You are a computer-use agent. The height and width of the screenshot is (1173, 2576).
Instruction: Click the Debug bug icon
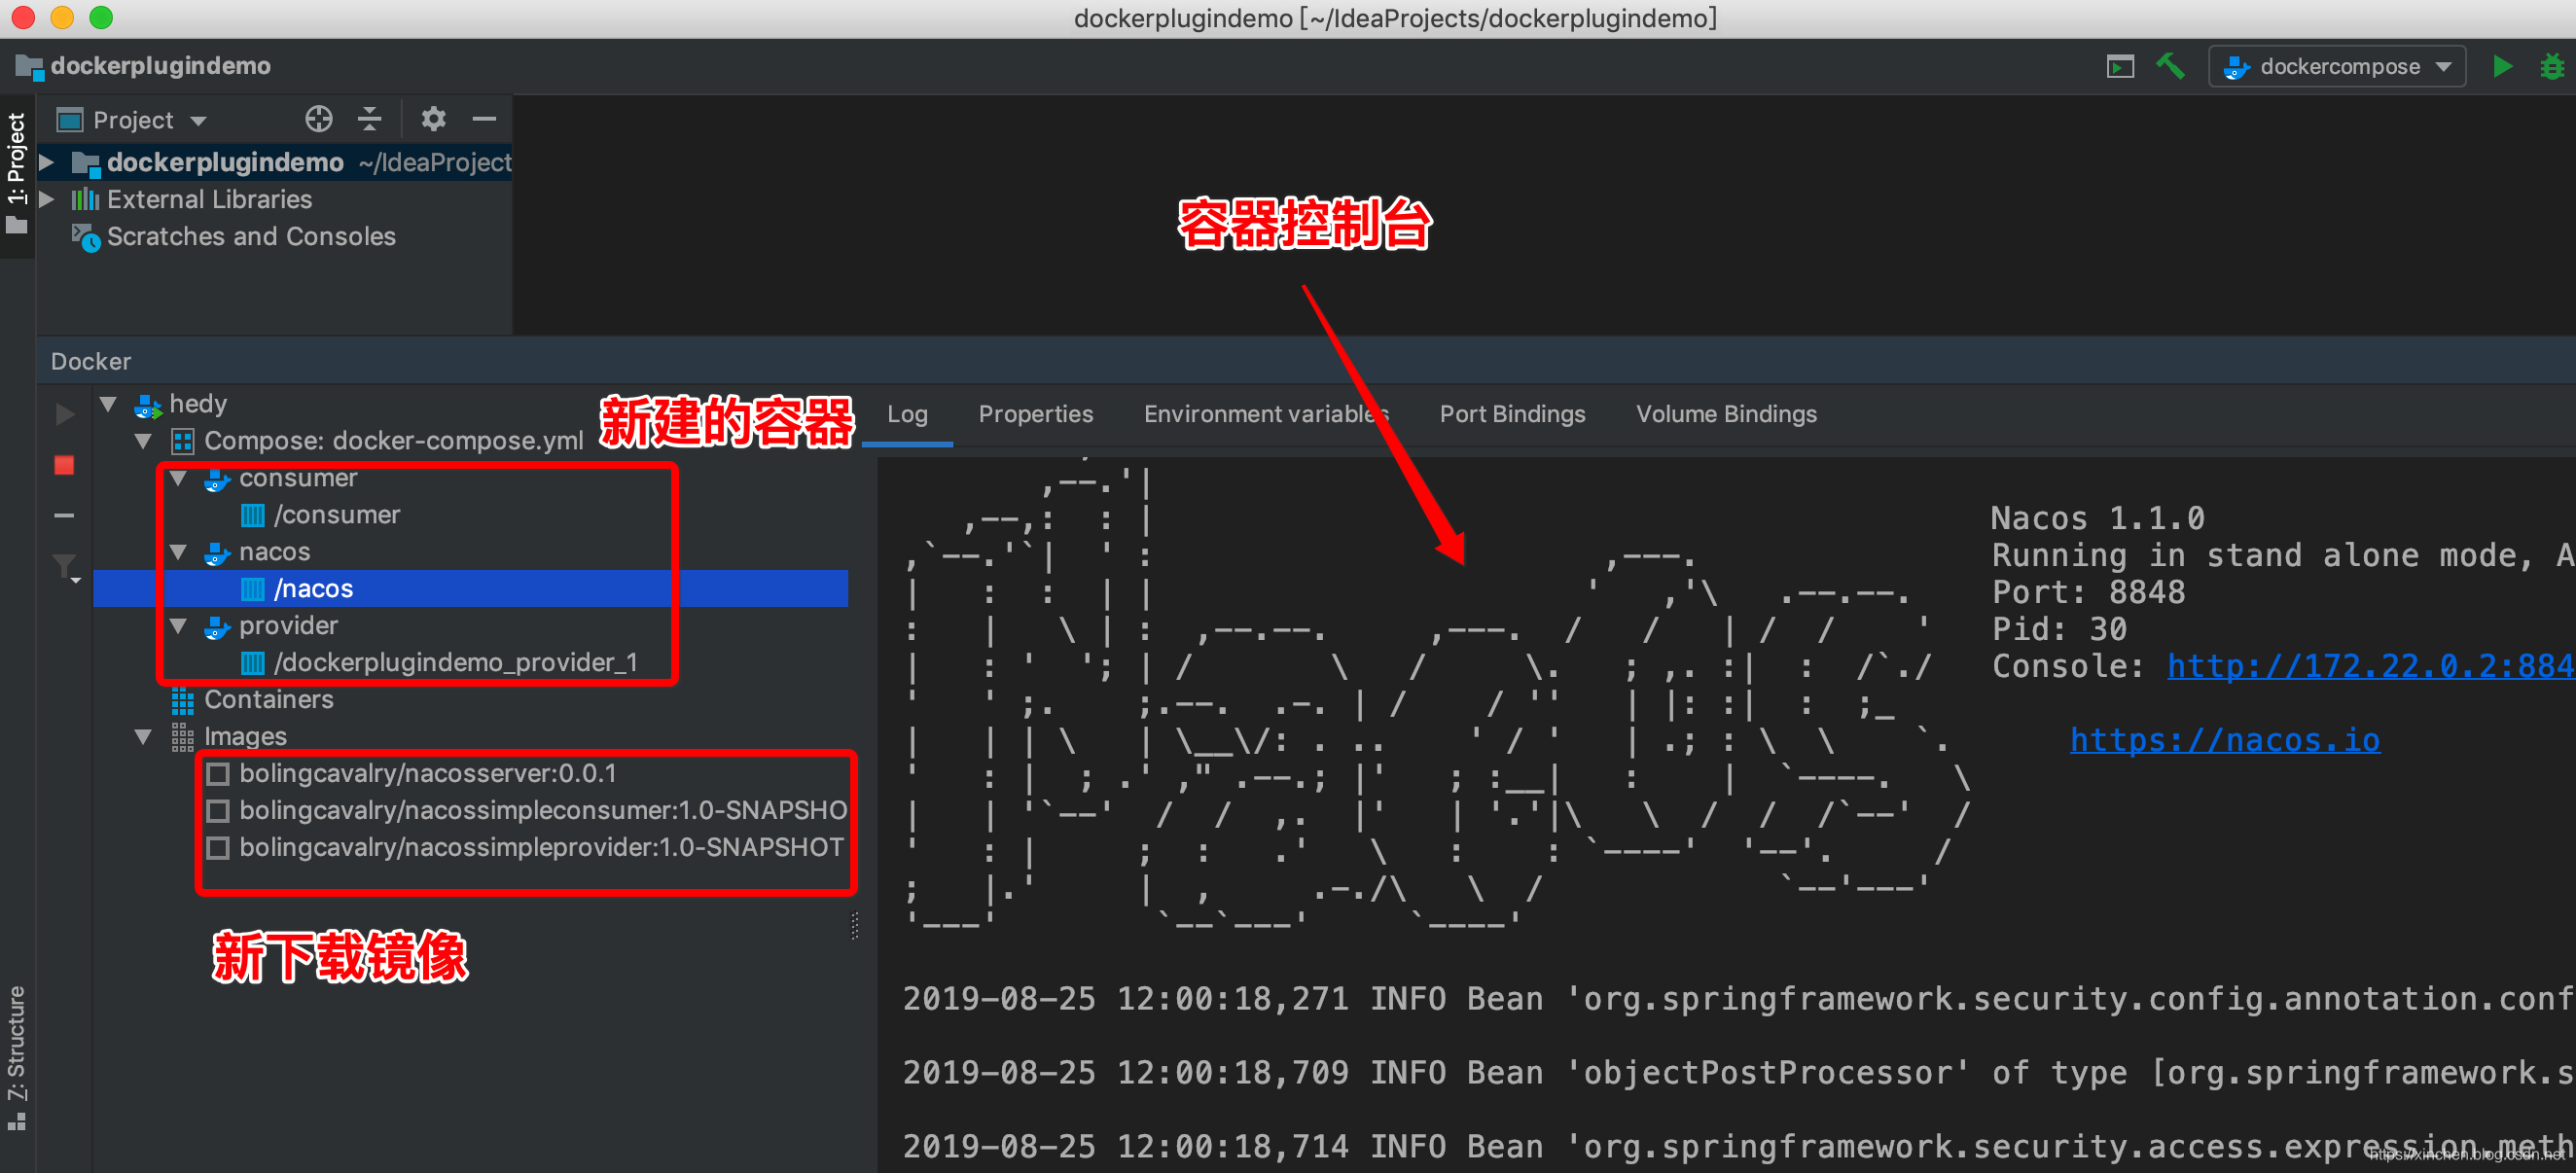[x=2551, y=67]
